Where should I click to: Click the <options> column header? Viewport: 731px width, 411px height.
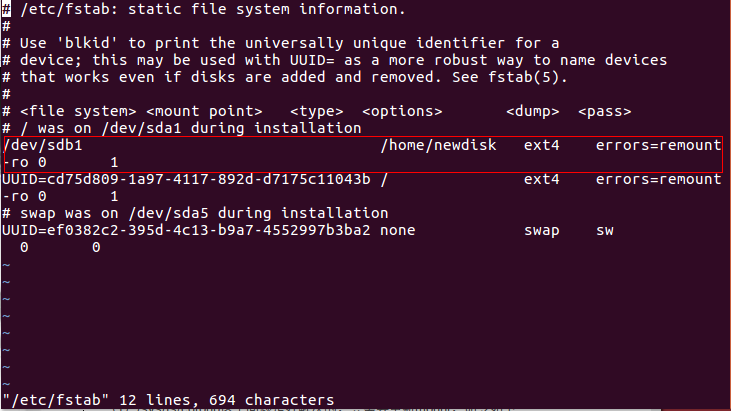(x=402, y=111)
